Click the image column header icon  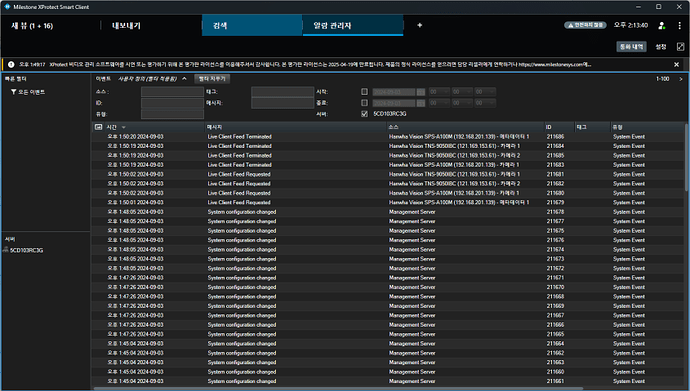point(99,127)
